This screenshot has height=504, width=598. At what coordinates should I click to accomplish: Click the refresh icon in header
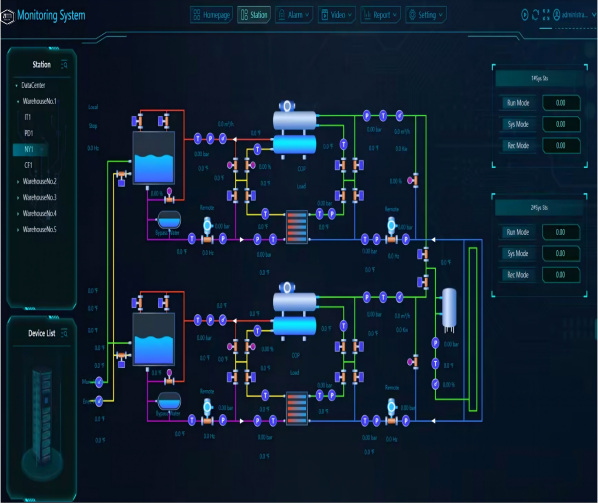535,15
